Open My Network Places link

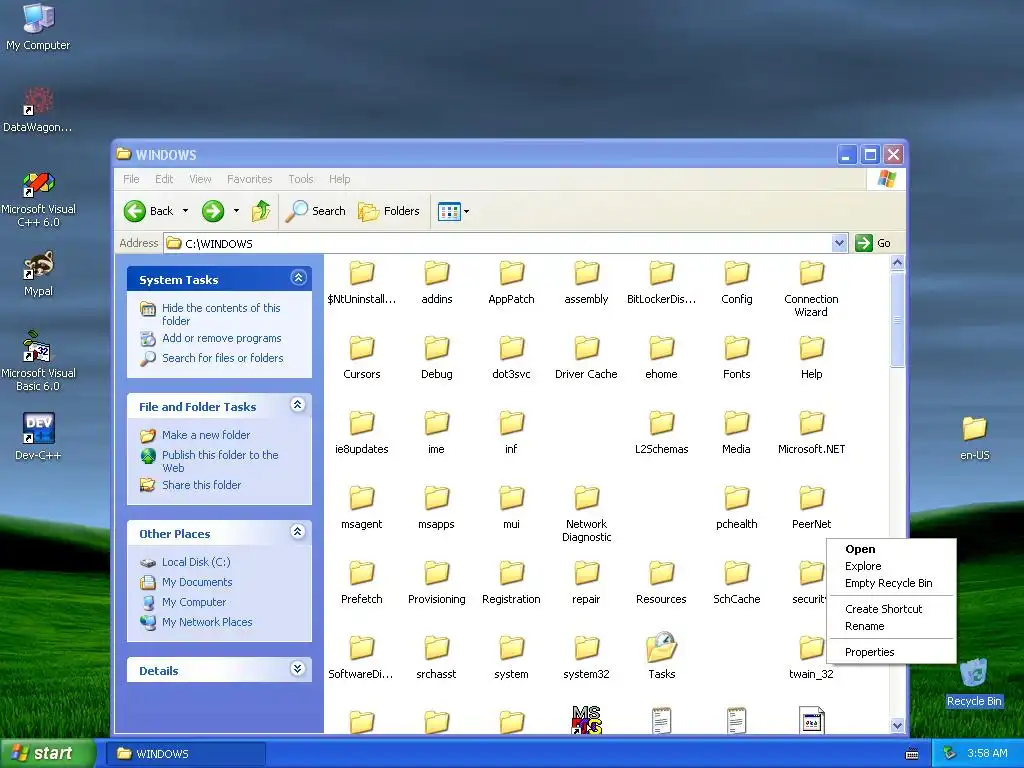(x=207, y=622)
